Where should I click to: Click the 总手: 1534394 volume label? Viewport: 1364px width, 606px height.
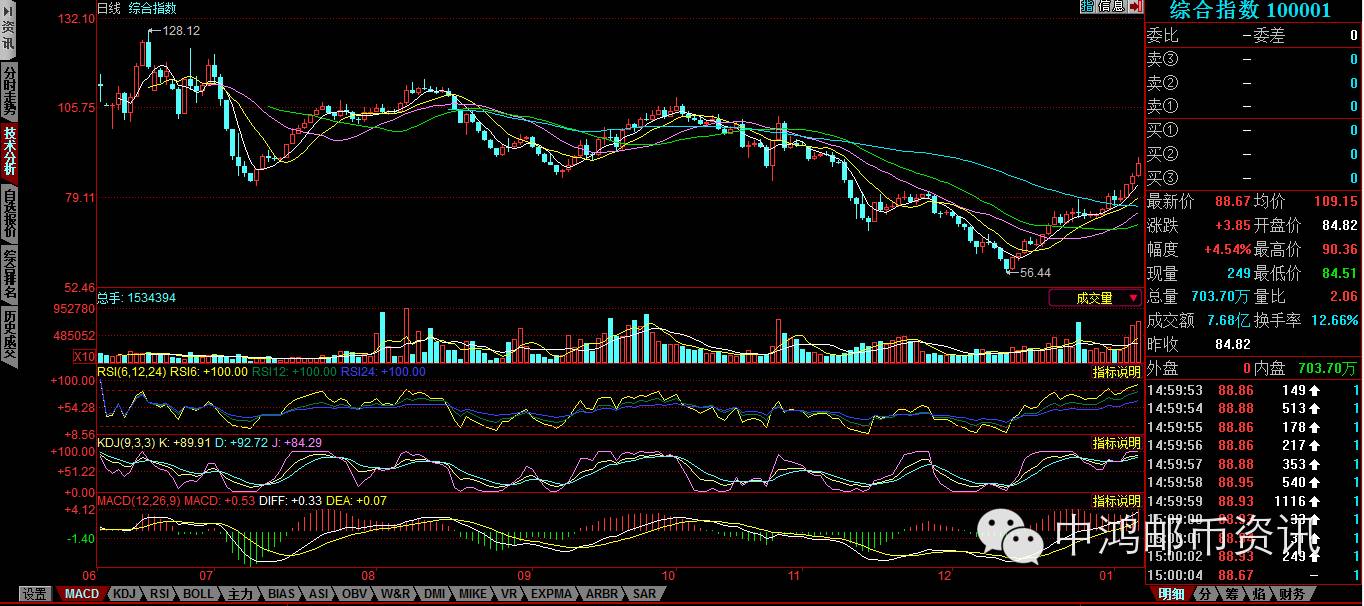click(x=137, y=297)
